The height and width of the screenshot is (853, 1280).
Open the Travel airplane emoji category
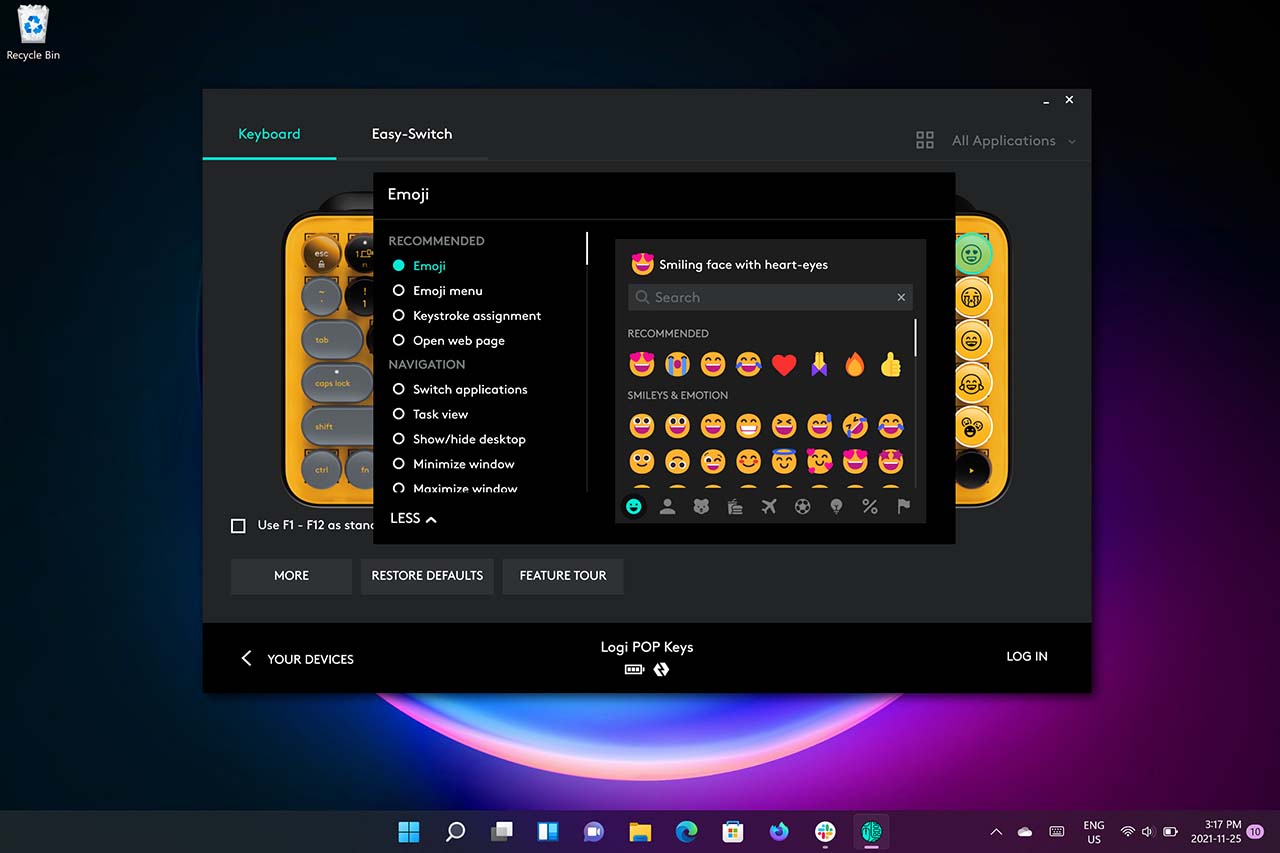(x=768, y=507)
